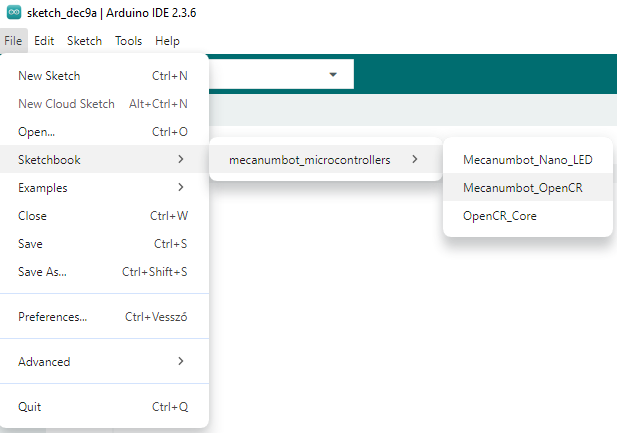The image size is (617, 433).
Task: Expand the Sketchbook submenu
Action: 104,159
